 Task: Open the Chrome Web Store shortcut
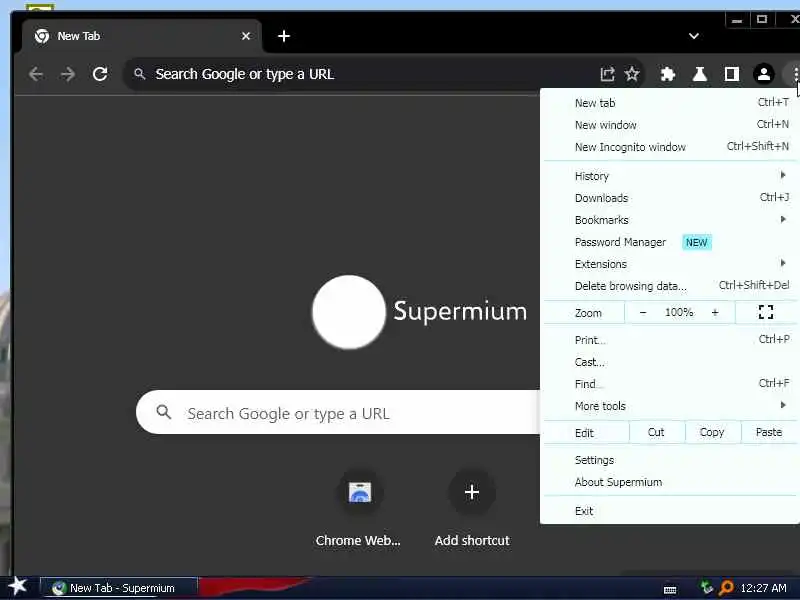coord(358,510)
